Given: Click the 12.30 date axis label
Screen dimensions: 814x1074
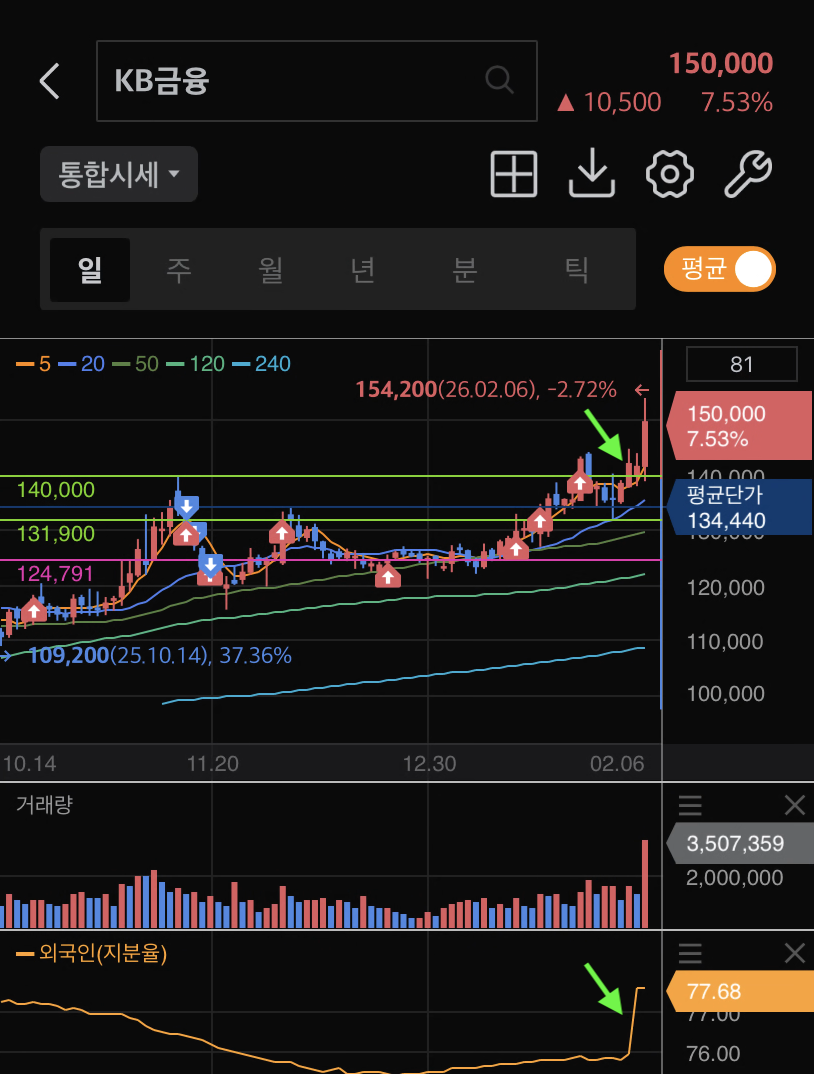Looking at the screenshot, I should click(429, 764).
